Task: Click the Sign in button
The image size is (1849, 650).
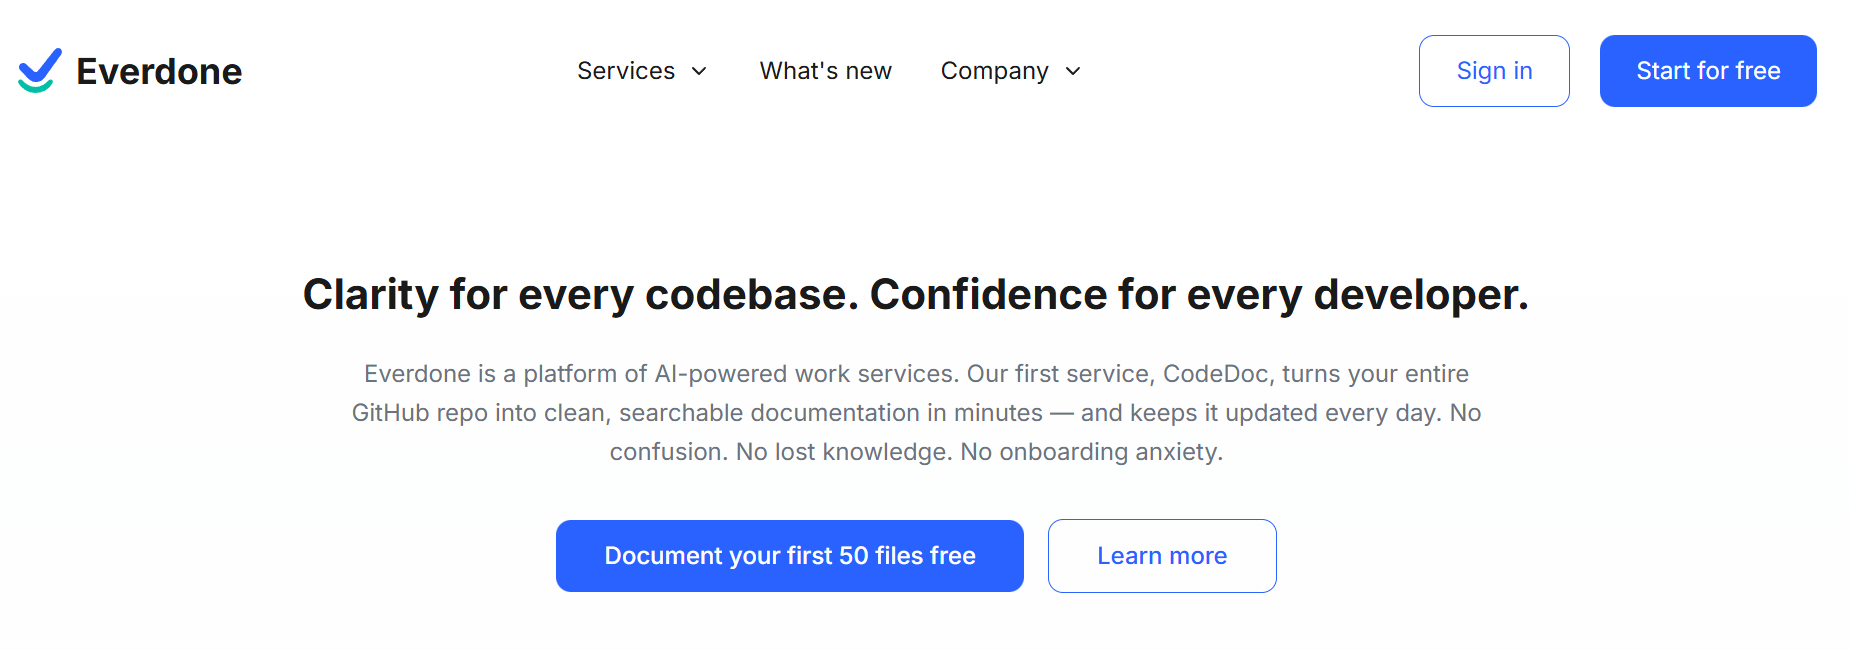Action: (1493, 71)
